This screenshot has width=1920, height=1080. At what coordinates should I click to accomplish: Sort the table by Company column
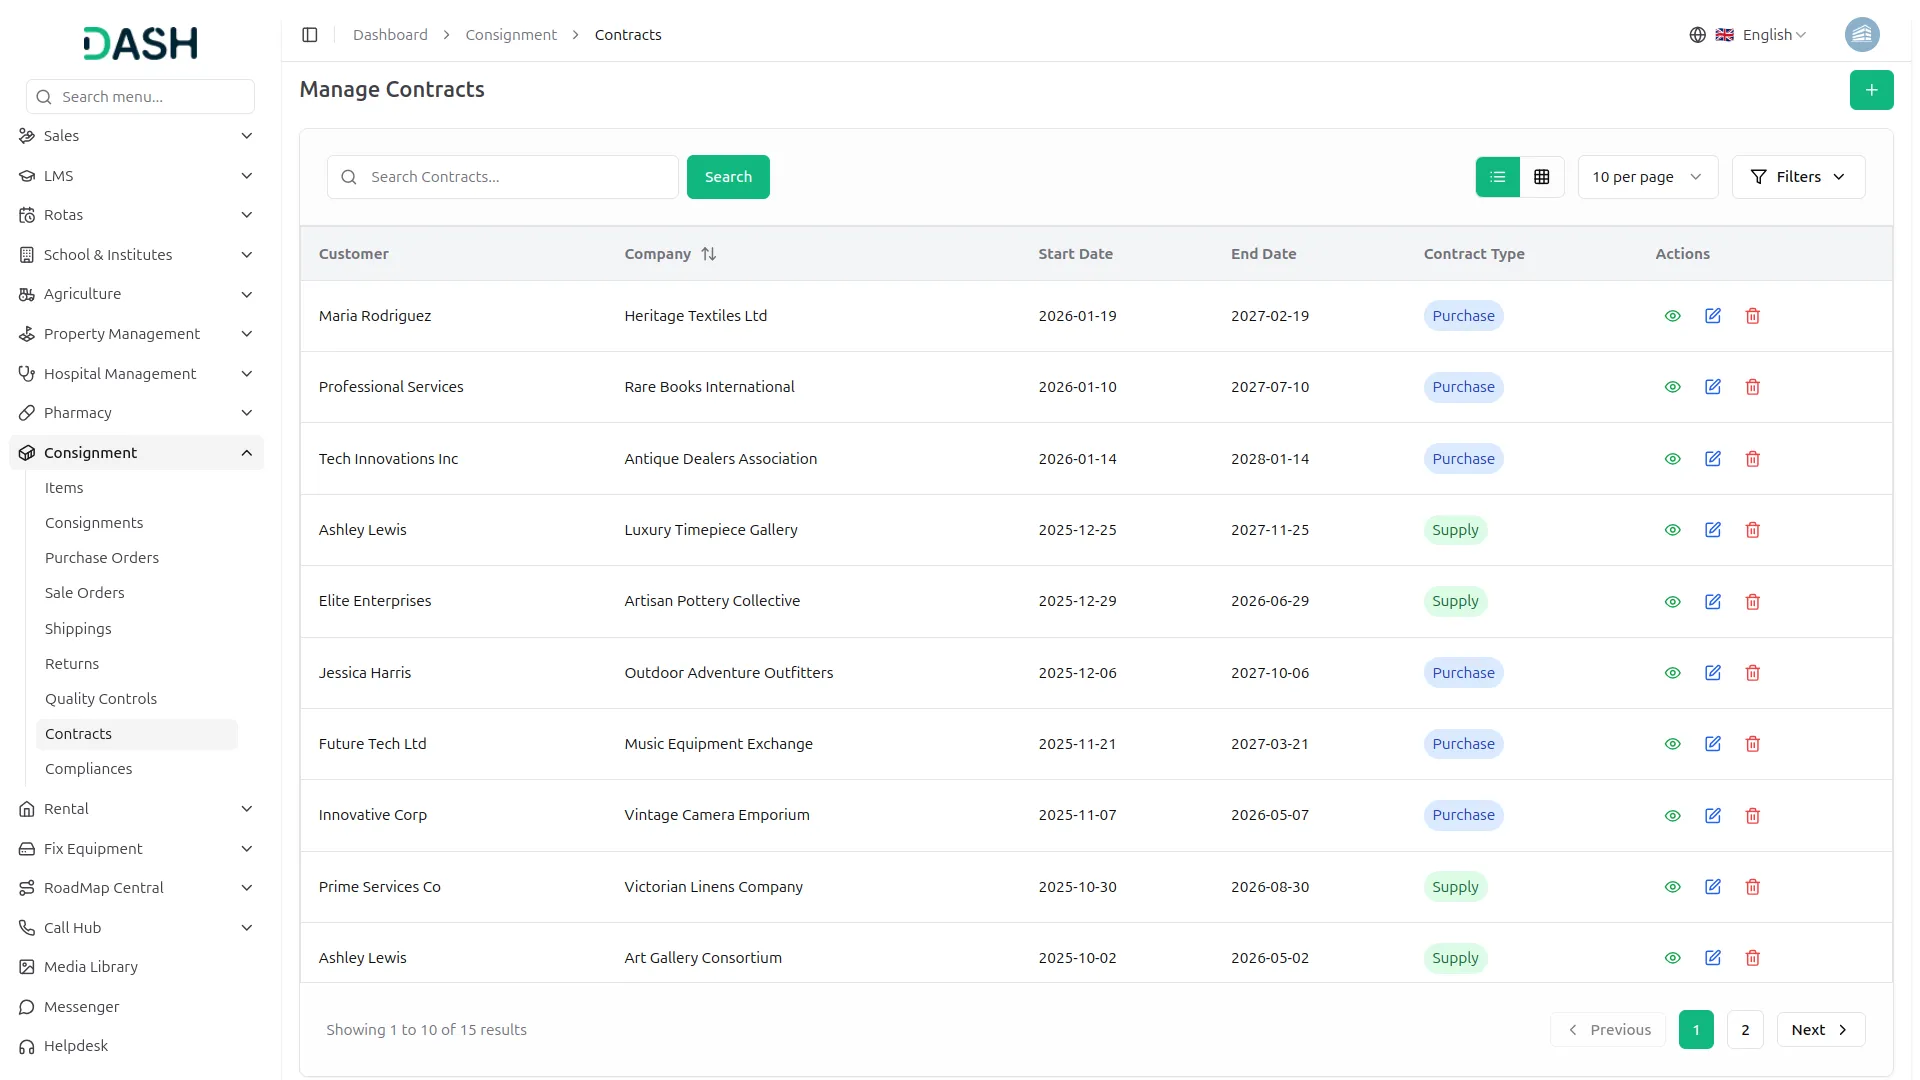[708, 254]
